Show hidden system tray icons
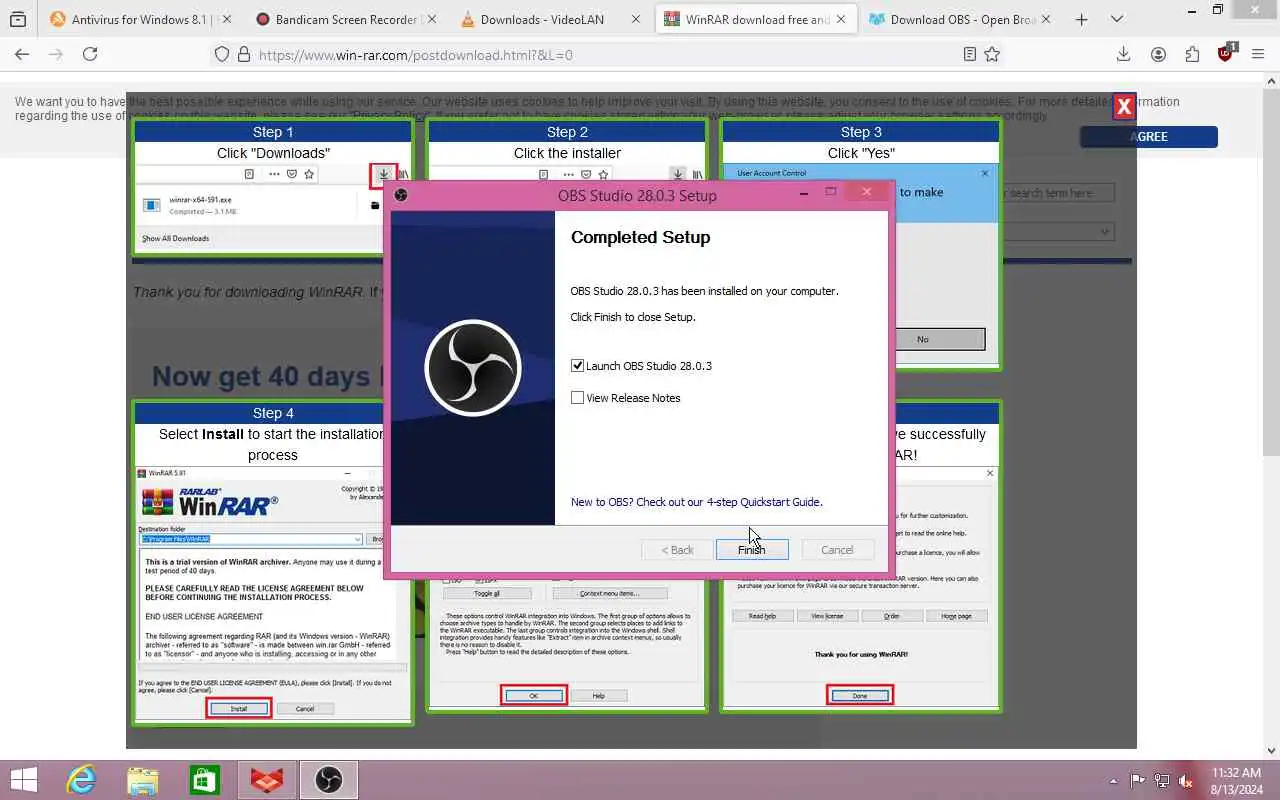 pyautogui.click(x=1113, y=780)
